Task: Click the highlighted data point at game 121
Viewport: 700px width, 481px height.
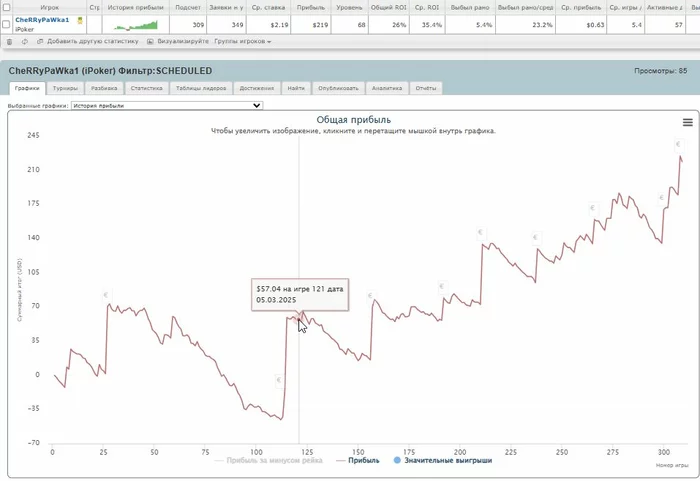Action: point(299,318)
